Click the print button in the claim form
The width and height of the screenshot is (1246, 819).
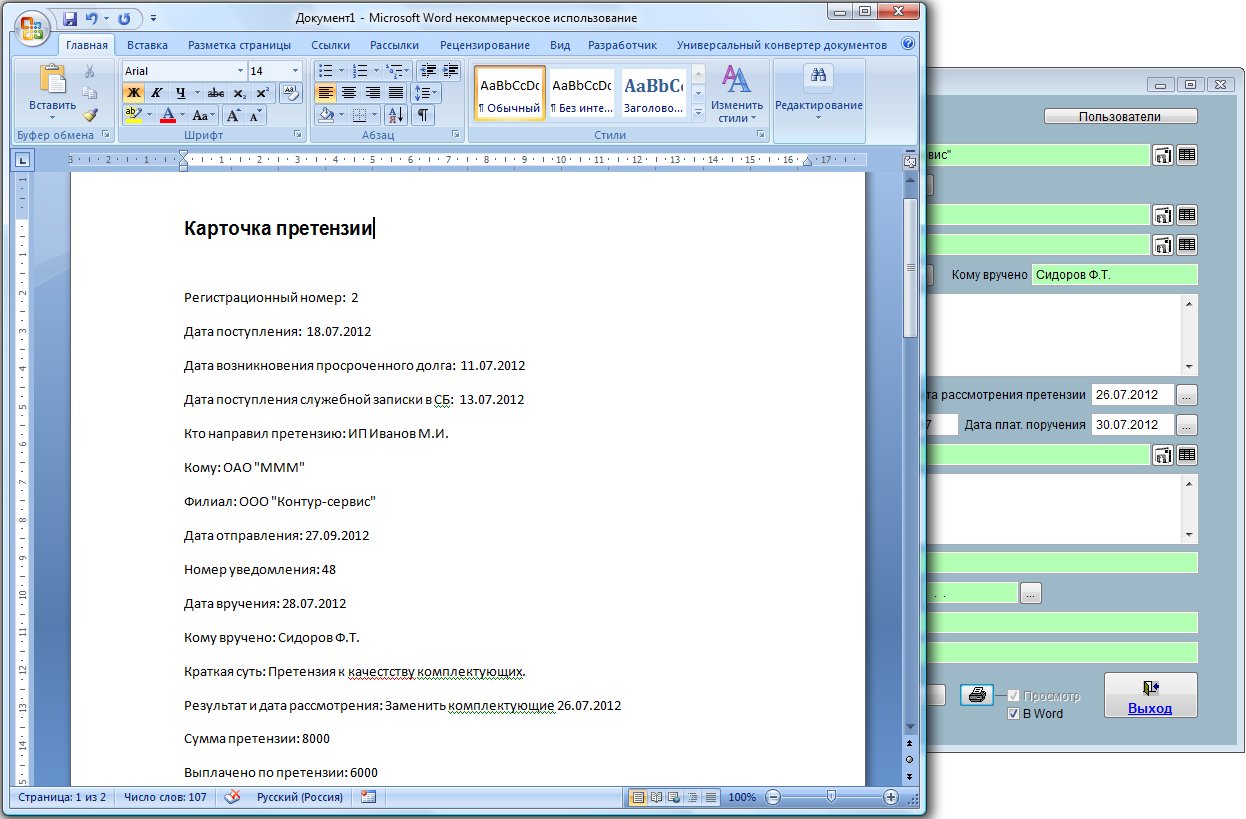click(x=977, y=694)
